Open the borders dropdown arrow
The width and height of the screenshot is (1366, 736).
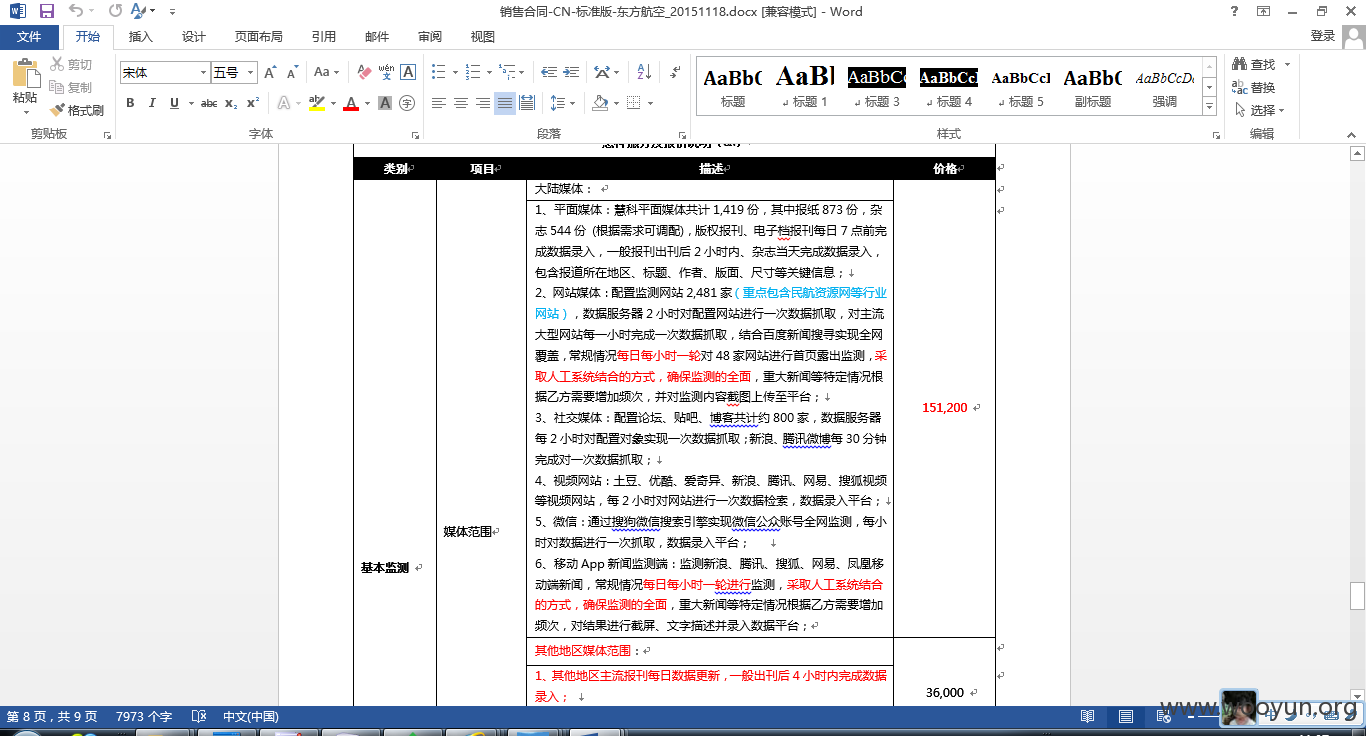point(650,103)
